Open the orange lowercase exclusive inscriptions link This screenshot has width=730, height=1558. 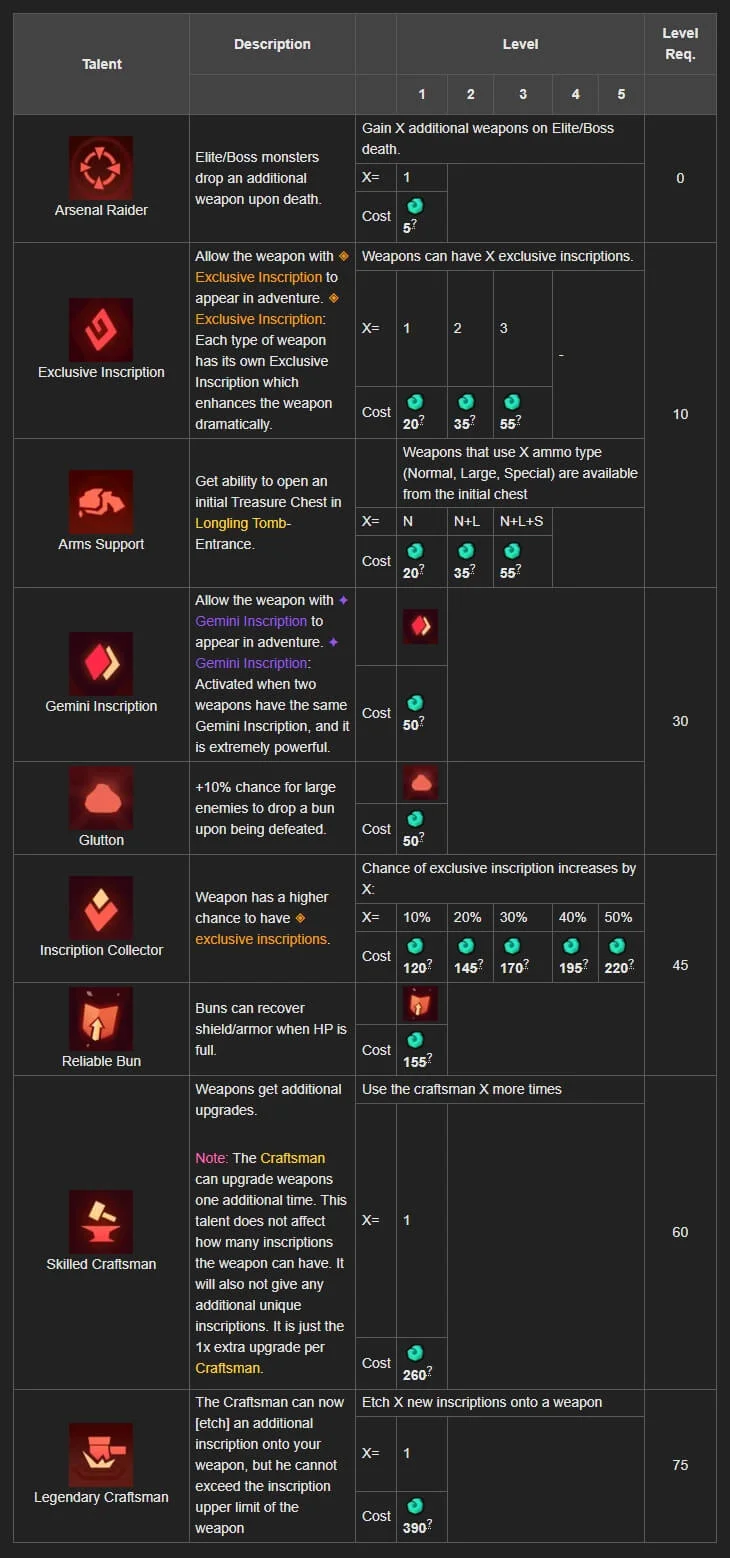click(261, 939)
